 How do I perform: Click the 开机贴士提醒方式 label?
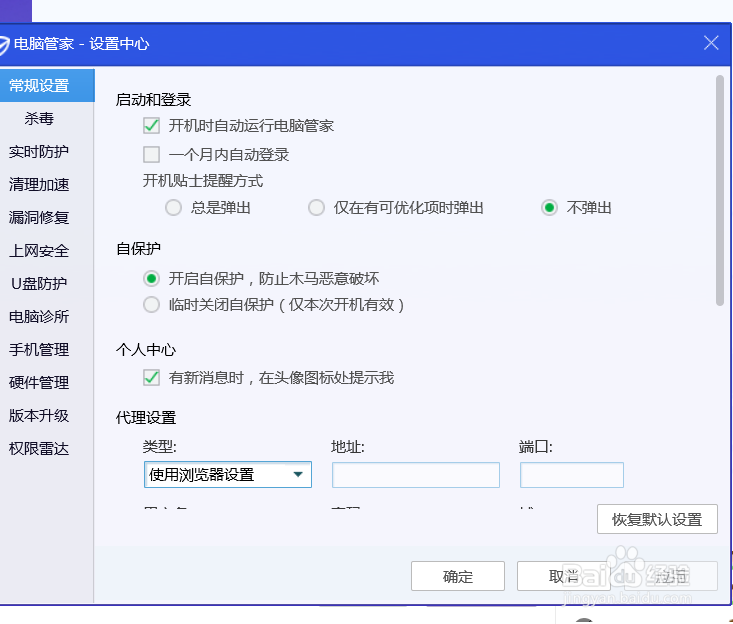click(203, 180)
